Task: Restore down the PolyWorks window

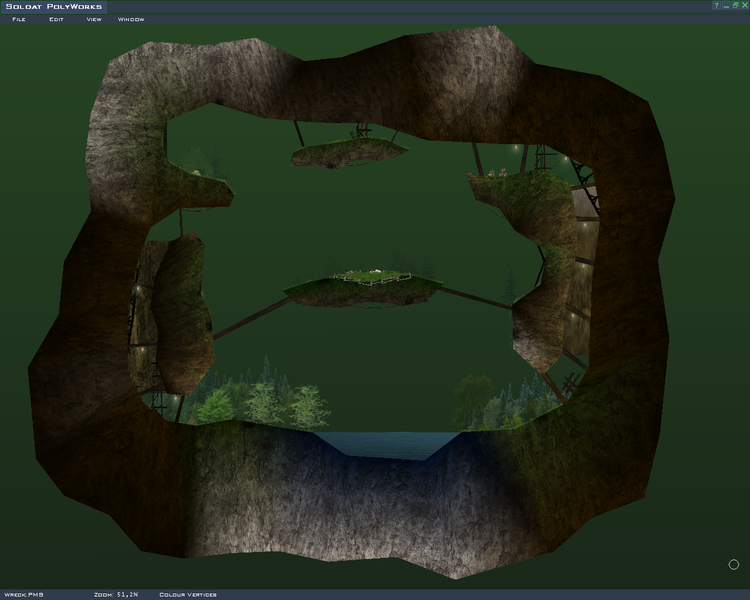Action: click(x=734, y=5)
